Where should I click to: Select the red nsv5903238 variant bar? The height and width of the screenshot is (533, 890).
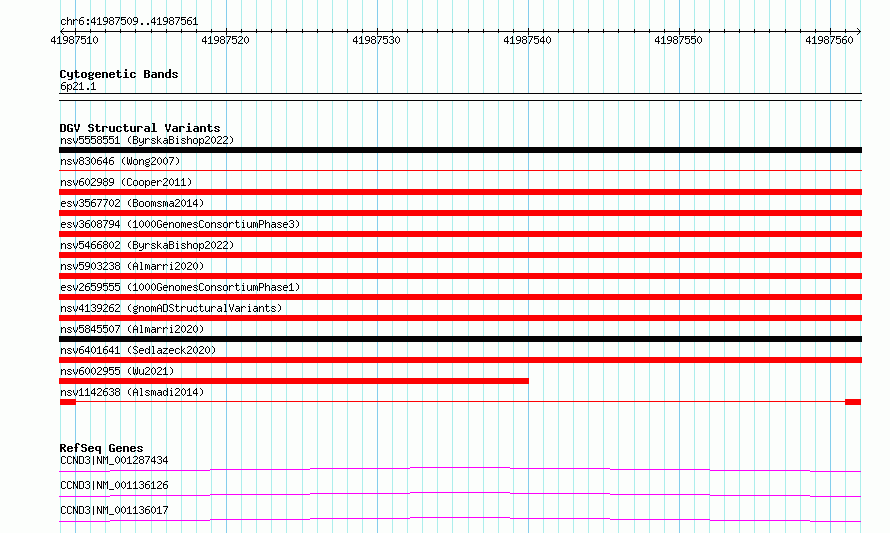(460, 276)
